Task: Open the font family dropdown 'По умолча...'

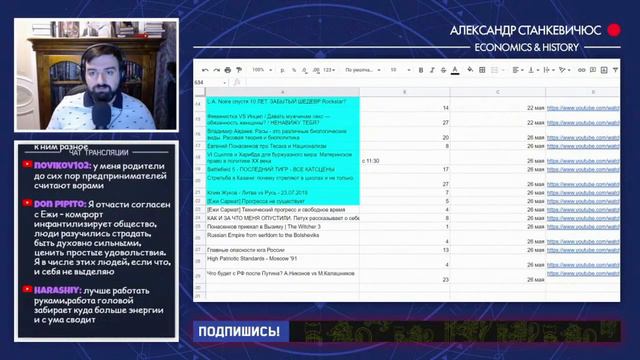Action: [x=363, y=70]
